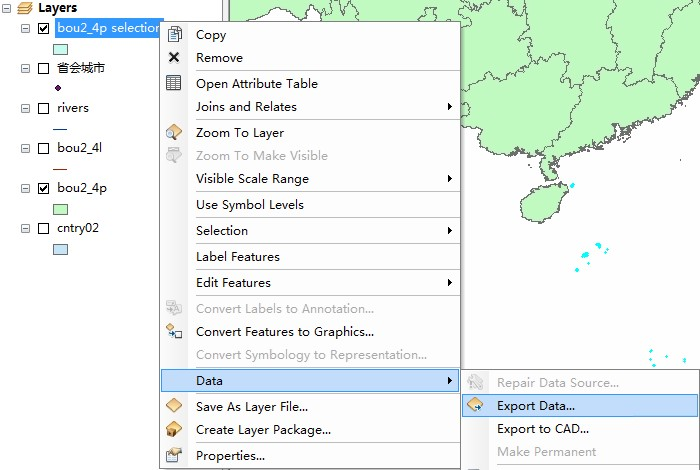Choose Export to CAD option

(543, 429)
